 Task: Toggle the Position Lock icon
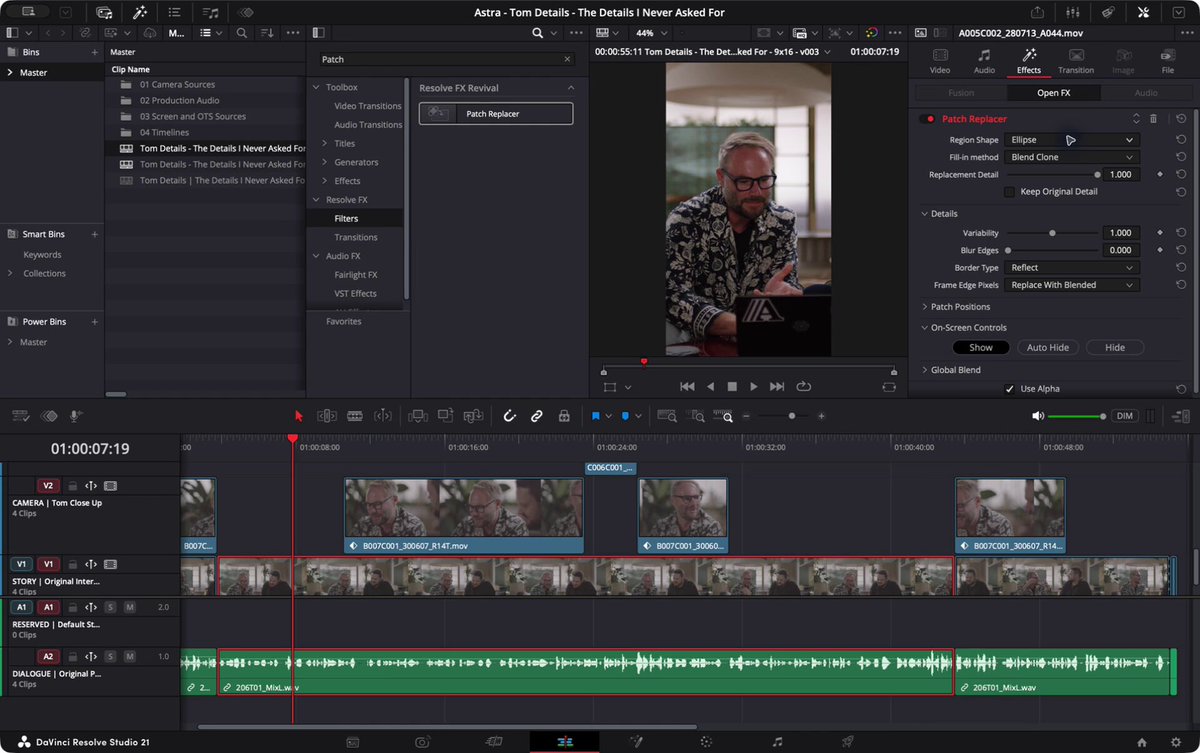point(564,416)
